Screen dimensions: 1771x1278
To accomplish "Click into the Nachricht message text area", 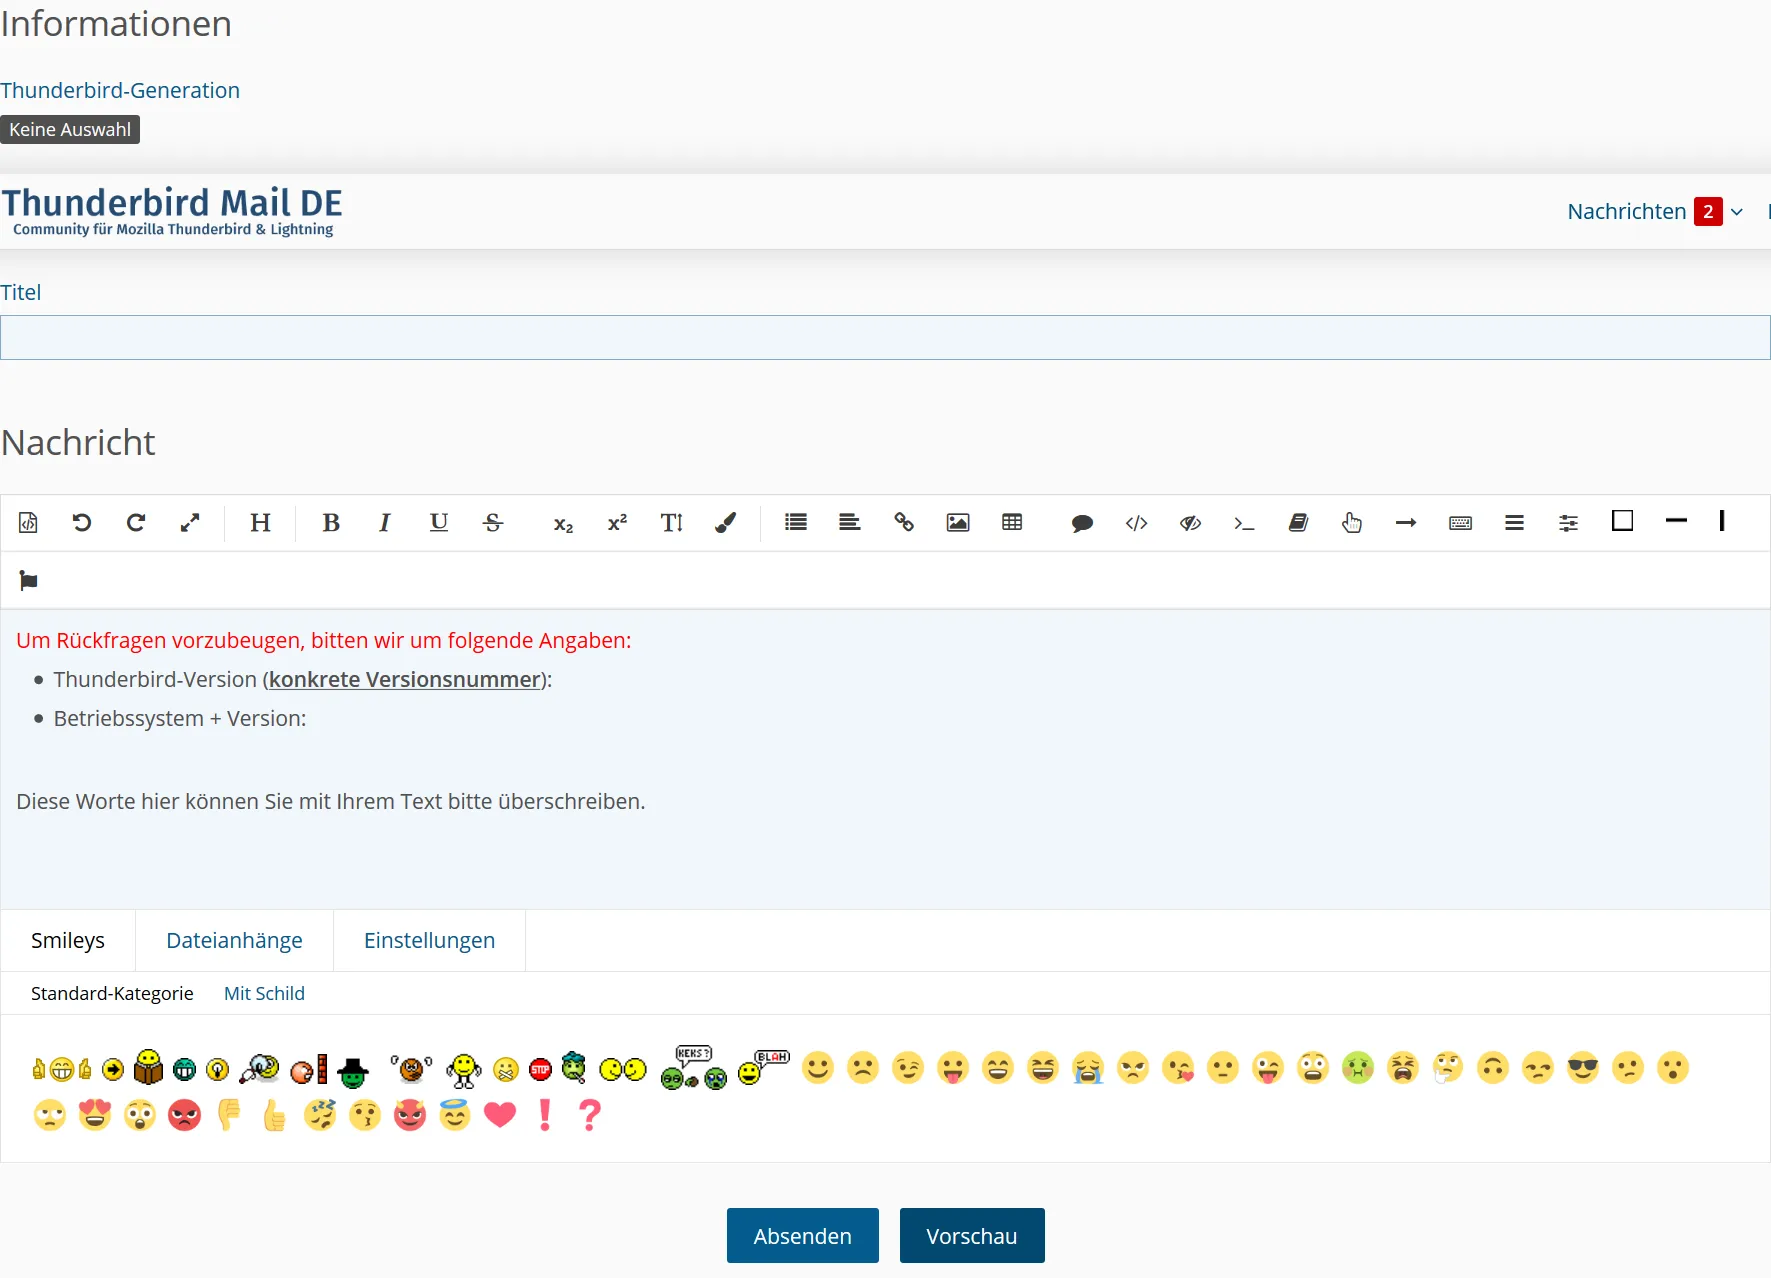I will (885, 760).
